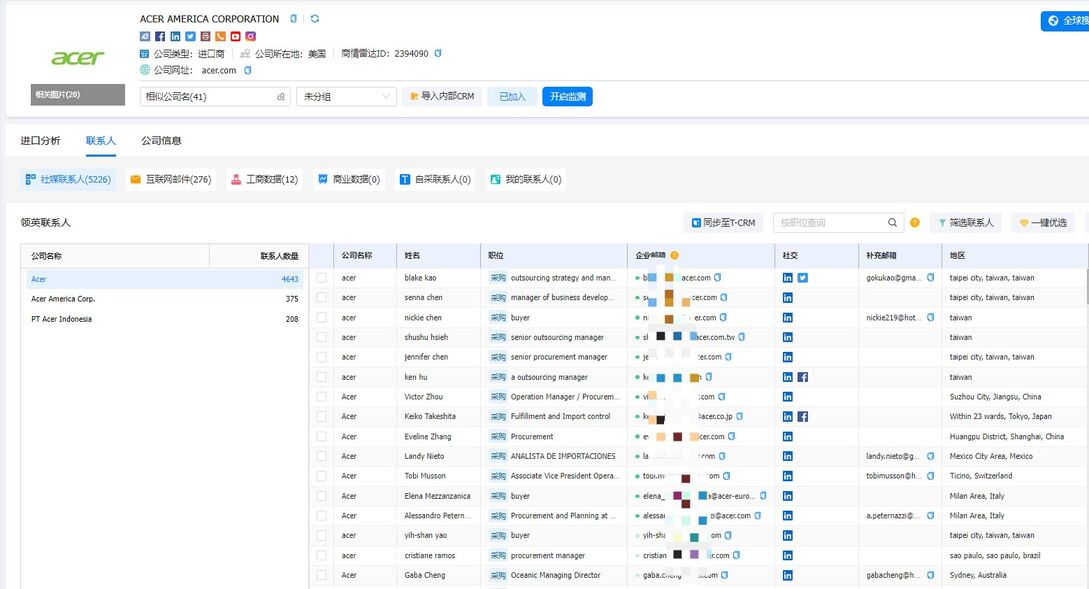Click the 相关图片(20) label under Acer logo
This screenshot has width=1089, height=589.
tap(78, 94)
